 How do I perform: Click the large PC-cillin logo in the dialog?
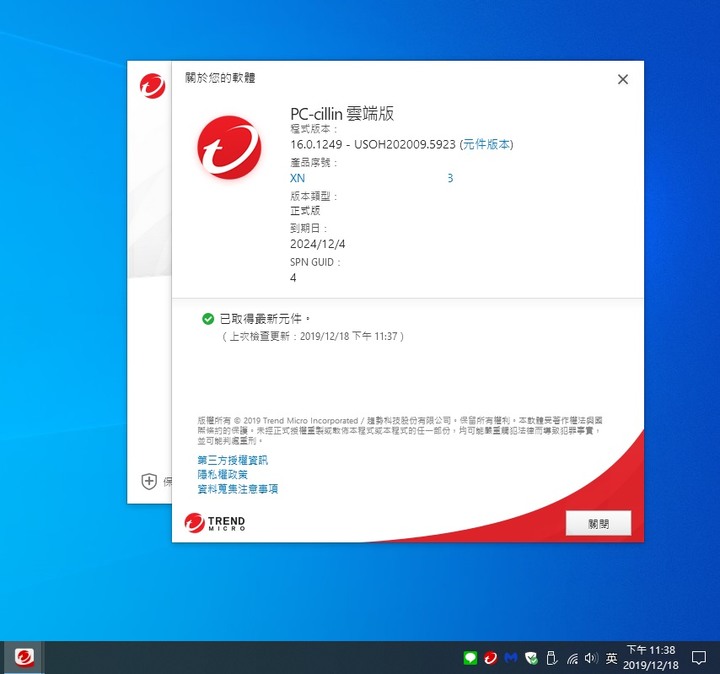pyautogui.click(x=229, y=147)
